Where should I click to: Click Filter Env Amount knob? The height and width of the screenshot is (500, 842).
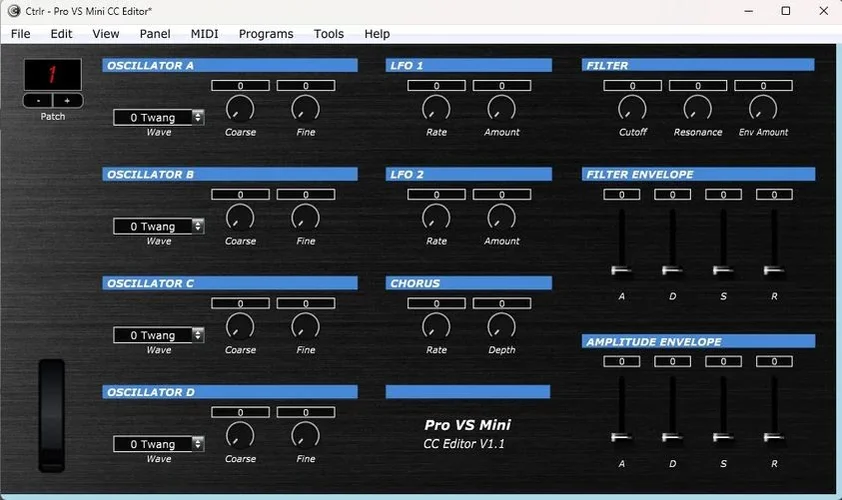tap(763, 109)
